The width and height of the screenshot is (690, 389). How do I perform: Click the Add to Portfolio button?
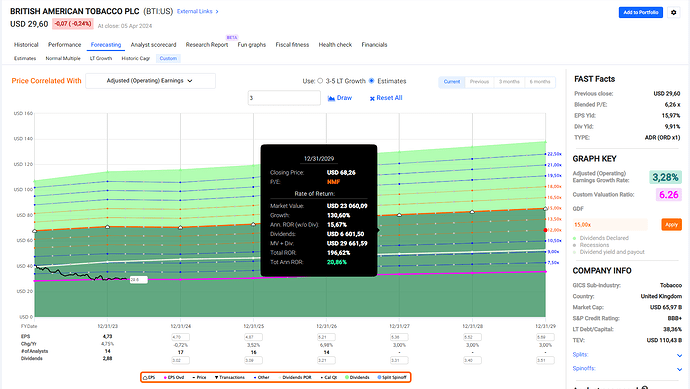point(641,12)
